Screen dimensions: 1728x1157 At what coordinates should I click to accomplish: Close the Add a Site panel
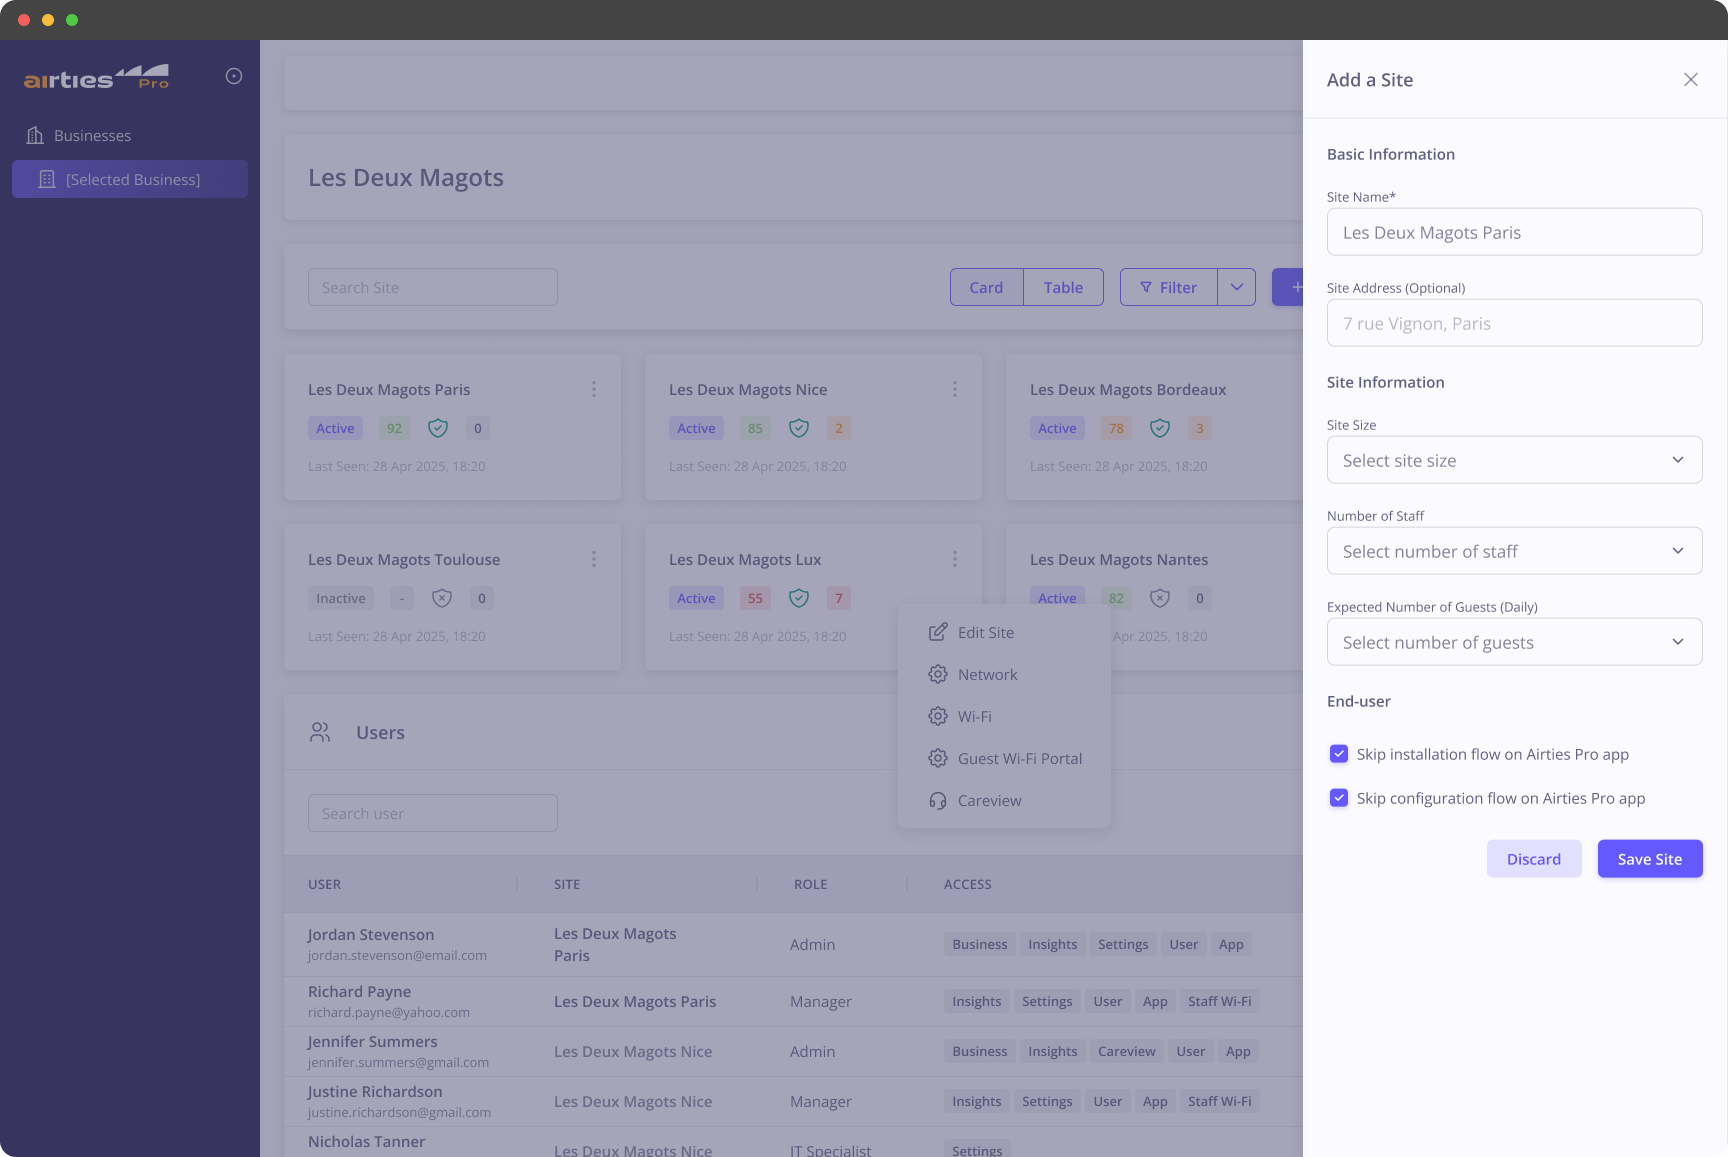pos(1691,79)
